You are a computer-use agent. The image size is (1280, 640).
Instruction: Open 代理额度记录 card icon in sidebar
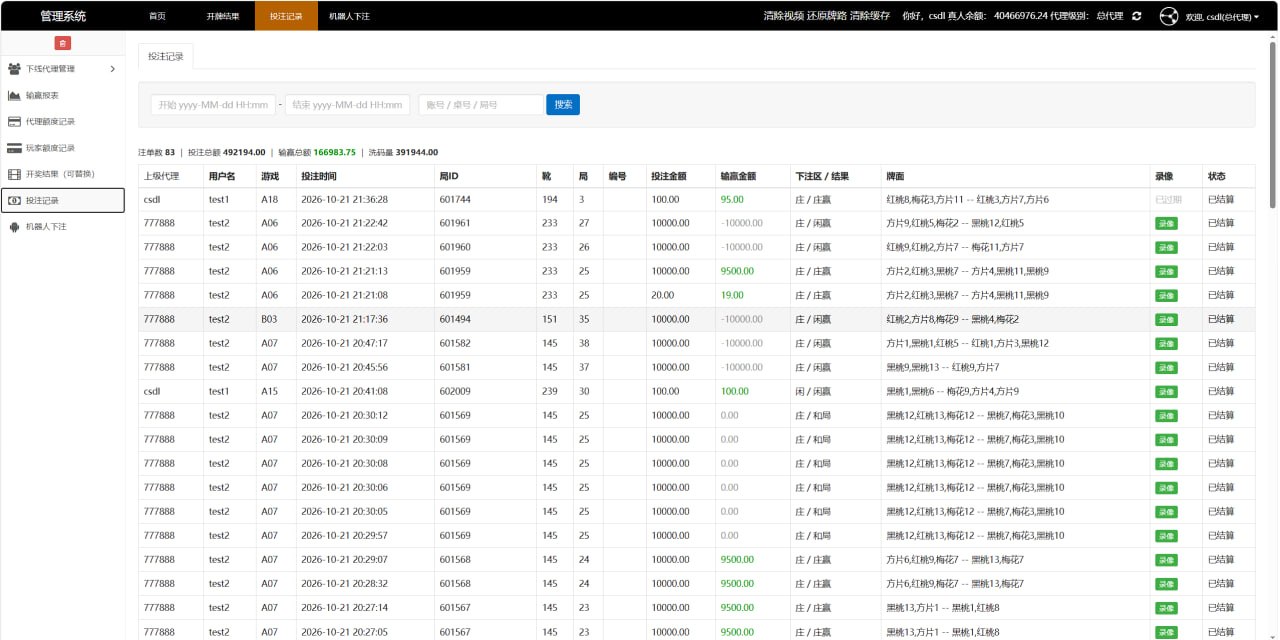[14, 122]
